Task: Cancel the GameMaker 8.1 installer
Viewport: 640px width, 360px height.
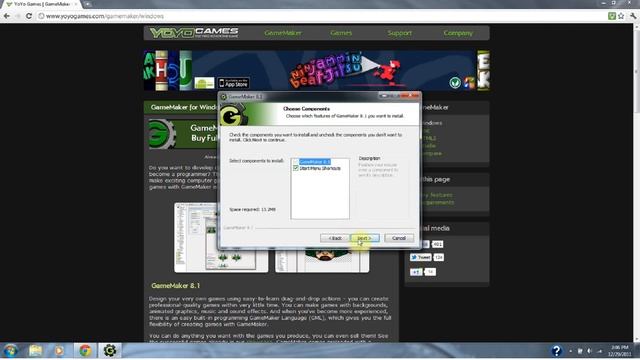Action: click(399, 238)
